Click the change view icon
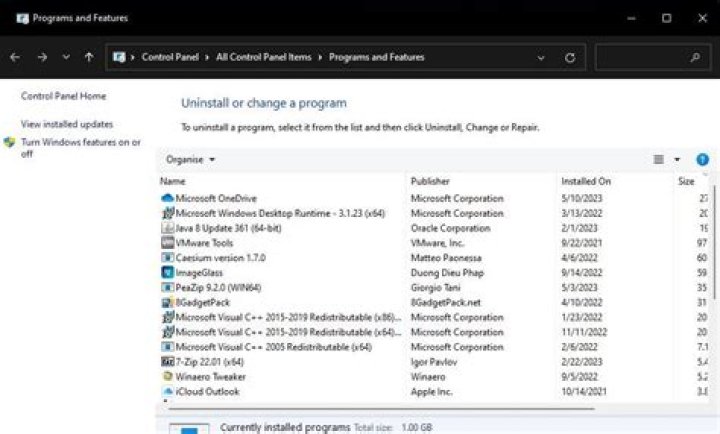This screenshot has height=434, width=720. point(658,159)
